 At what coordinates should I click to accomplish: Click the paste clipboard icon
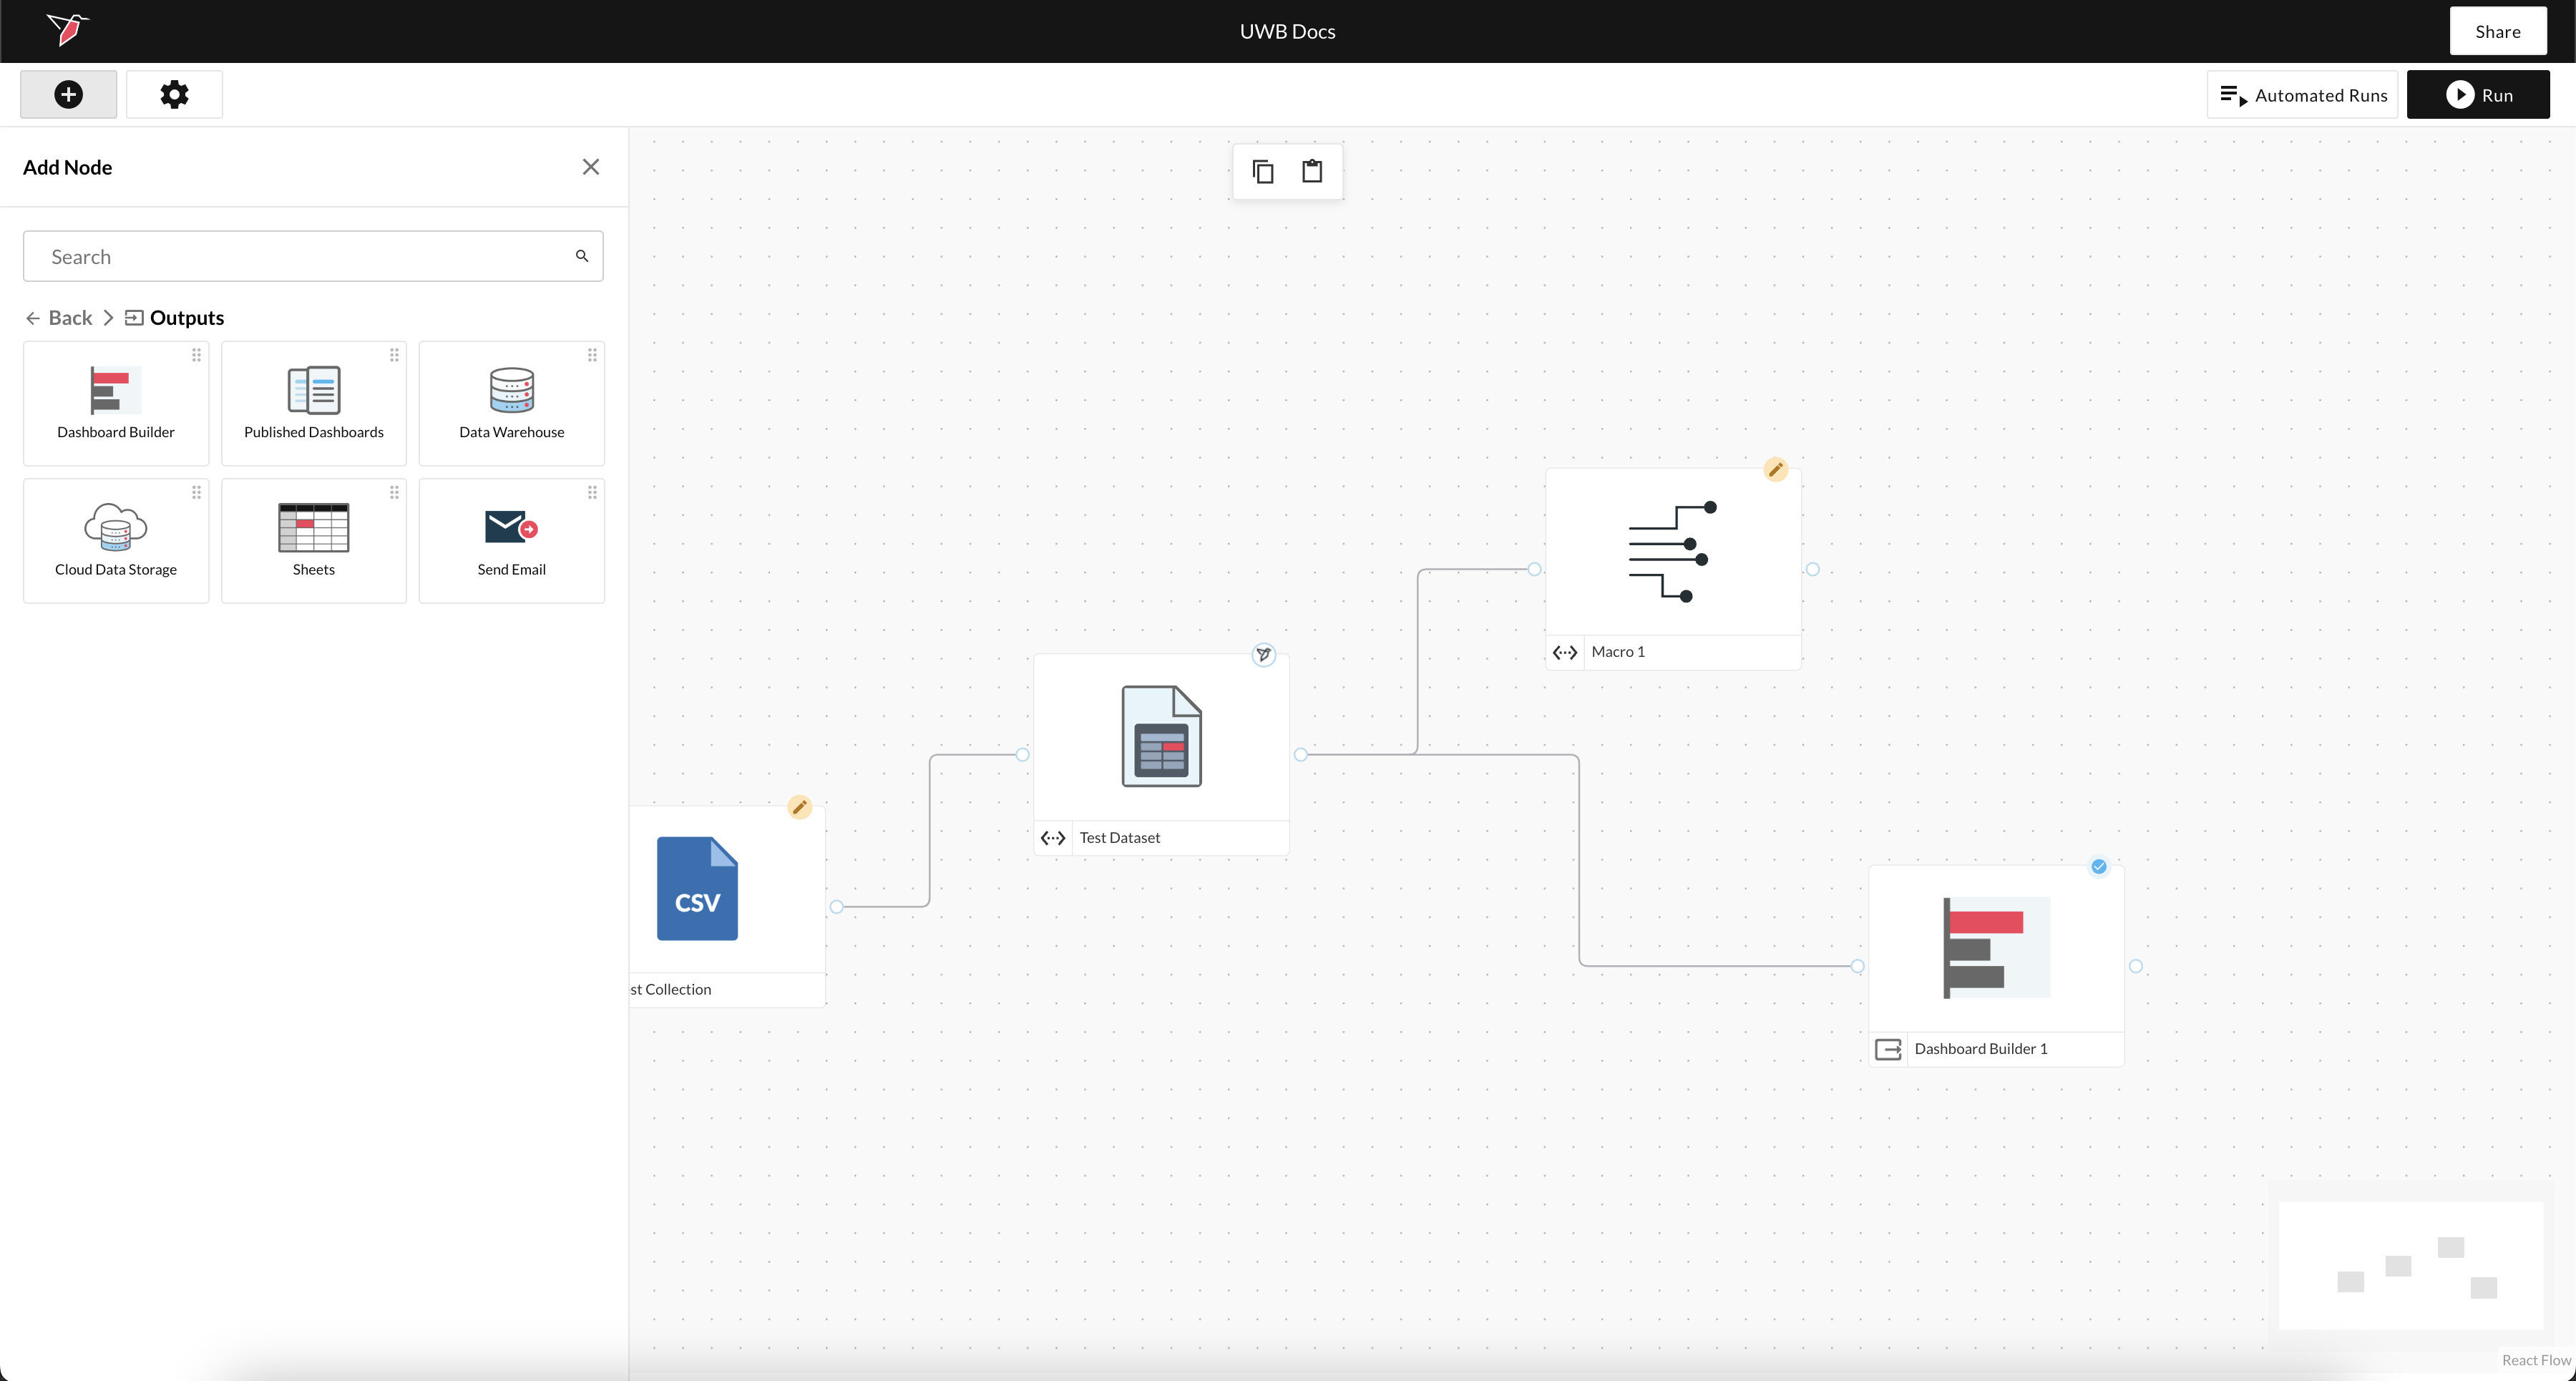pyautogui.click(x=1312, y=172)
